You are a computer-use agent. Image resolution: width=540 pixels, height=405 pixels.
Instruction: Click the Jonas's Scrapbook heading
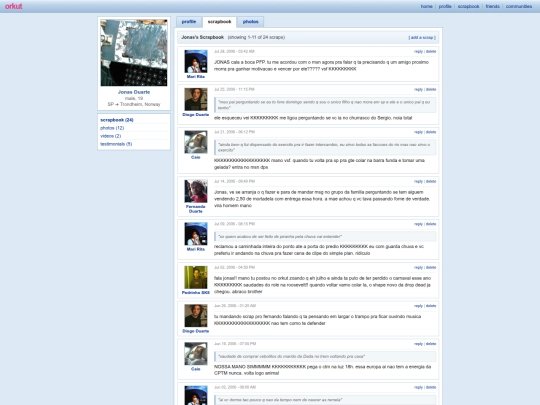point(202,37)
